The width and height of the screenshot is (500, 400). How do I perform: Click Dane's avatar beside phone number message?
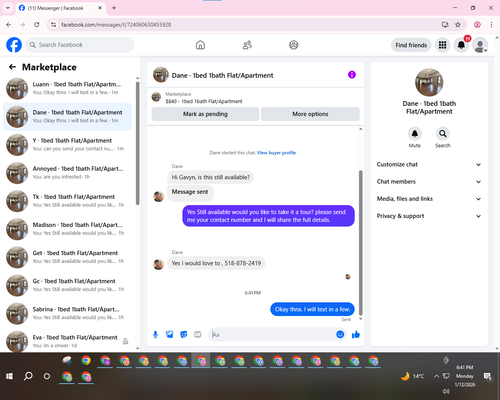[x=158, y=264]
